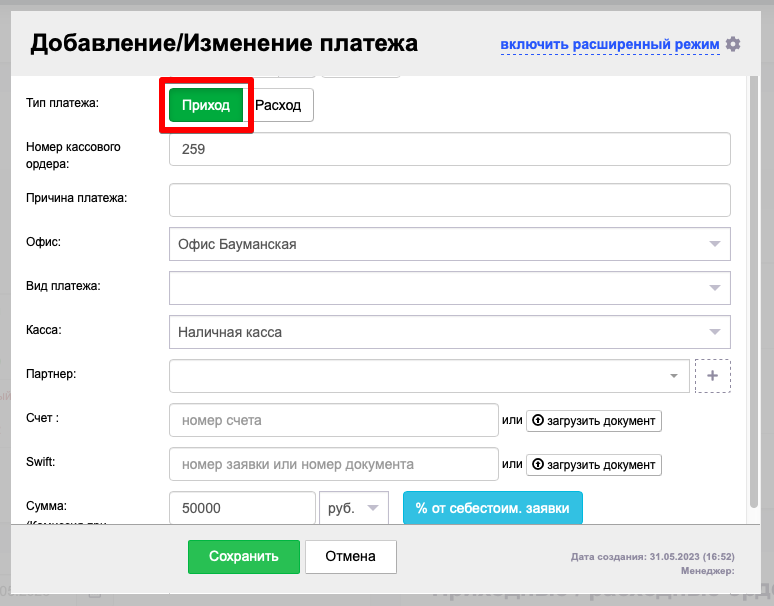Focus the Swift номер заявки field
Viewport: 774px width, 606px height.
pyautogui.click(x=334, y=464)
